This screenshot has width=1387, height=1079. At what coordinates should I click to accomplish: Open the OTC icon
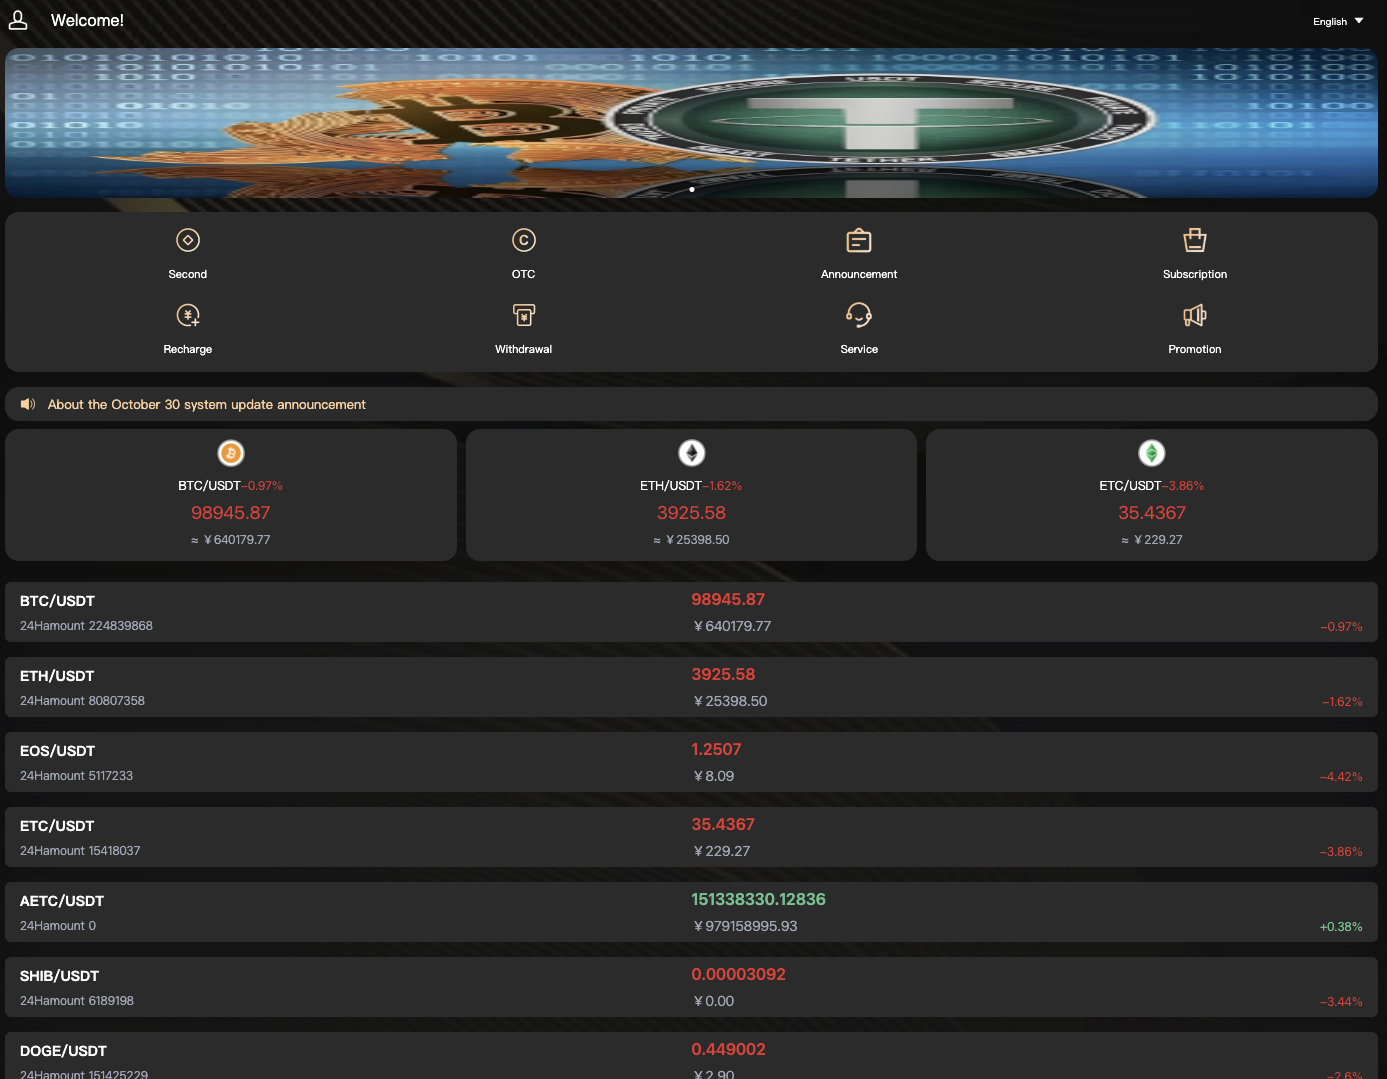point(524,240)
